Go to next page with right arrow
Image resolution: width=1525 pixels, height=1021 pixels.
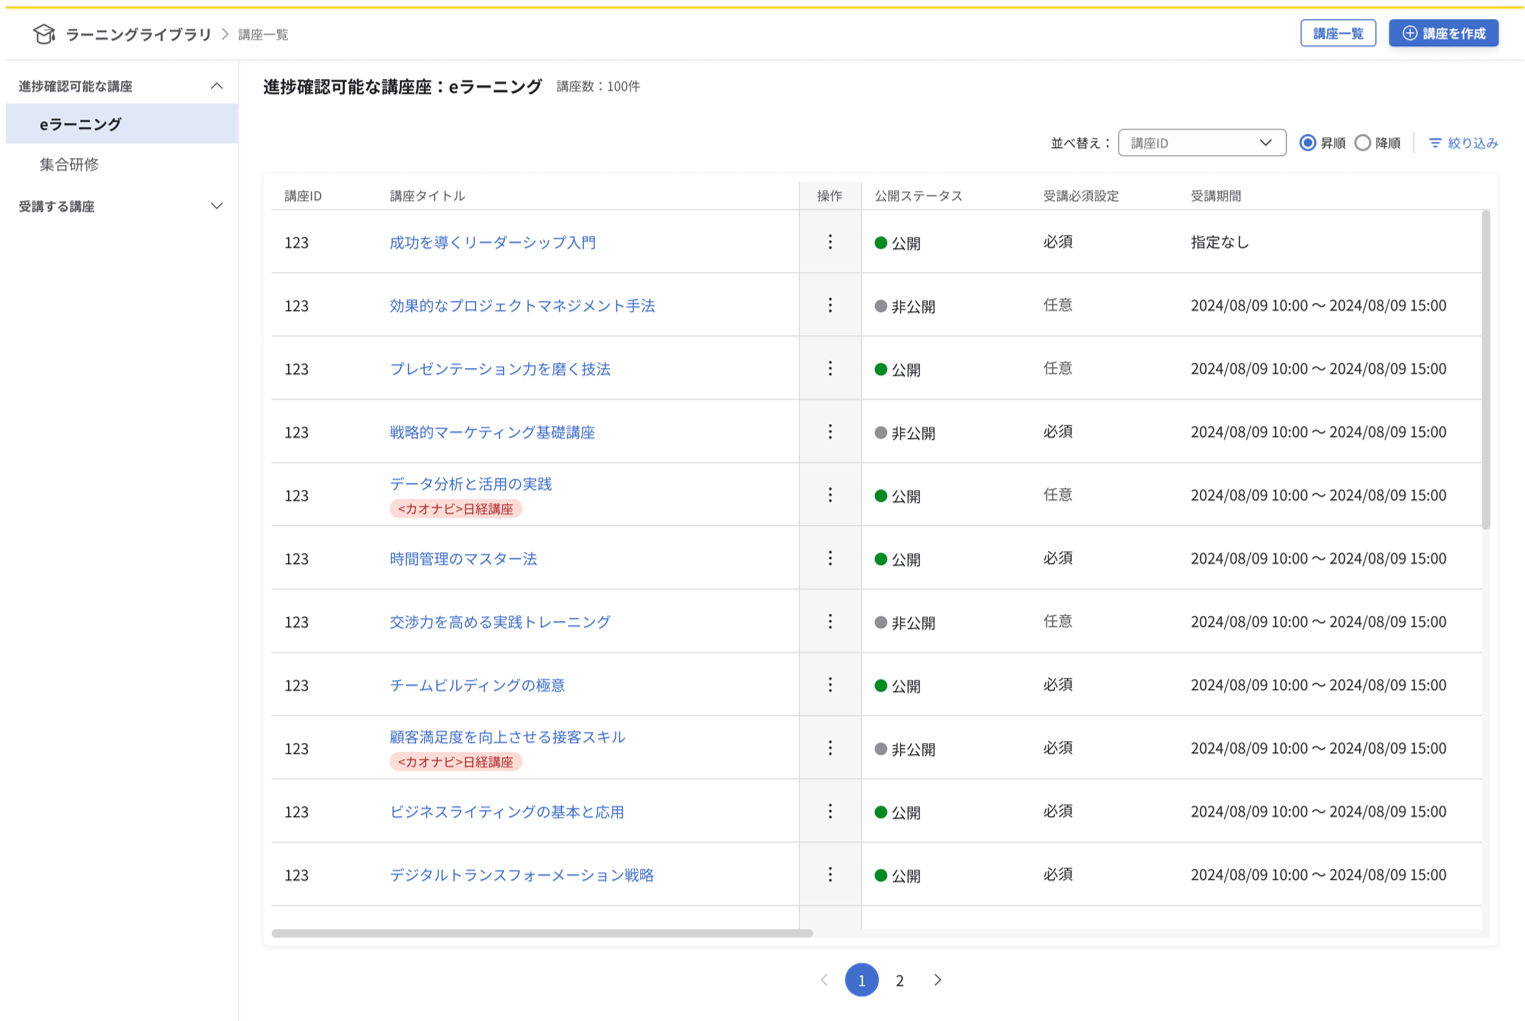pos(937,980)
